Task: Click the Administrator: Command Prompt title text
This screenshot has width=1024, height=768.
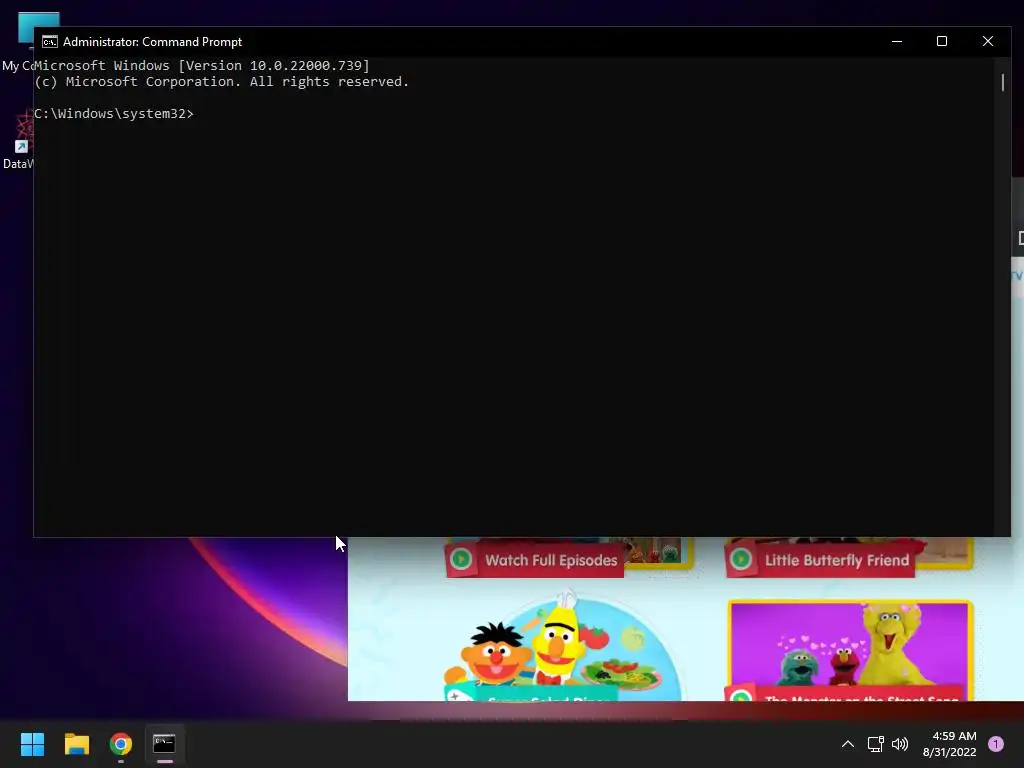Action: tap(152, 42)
